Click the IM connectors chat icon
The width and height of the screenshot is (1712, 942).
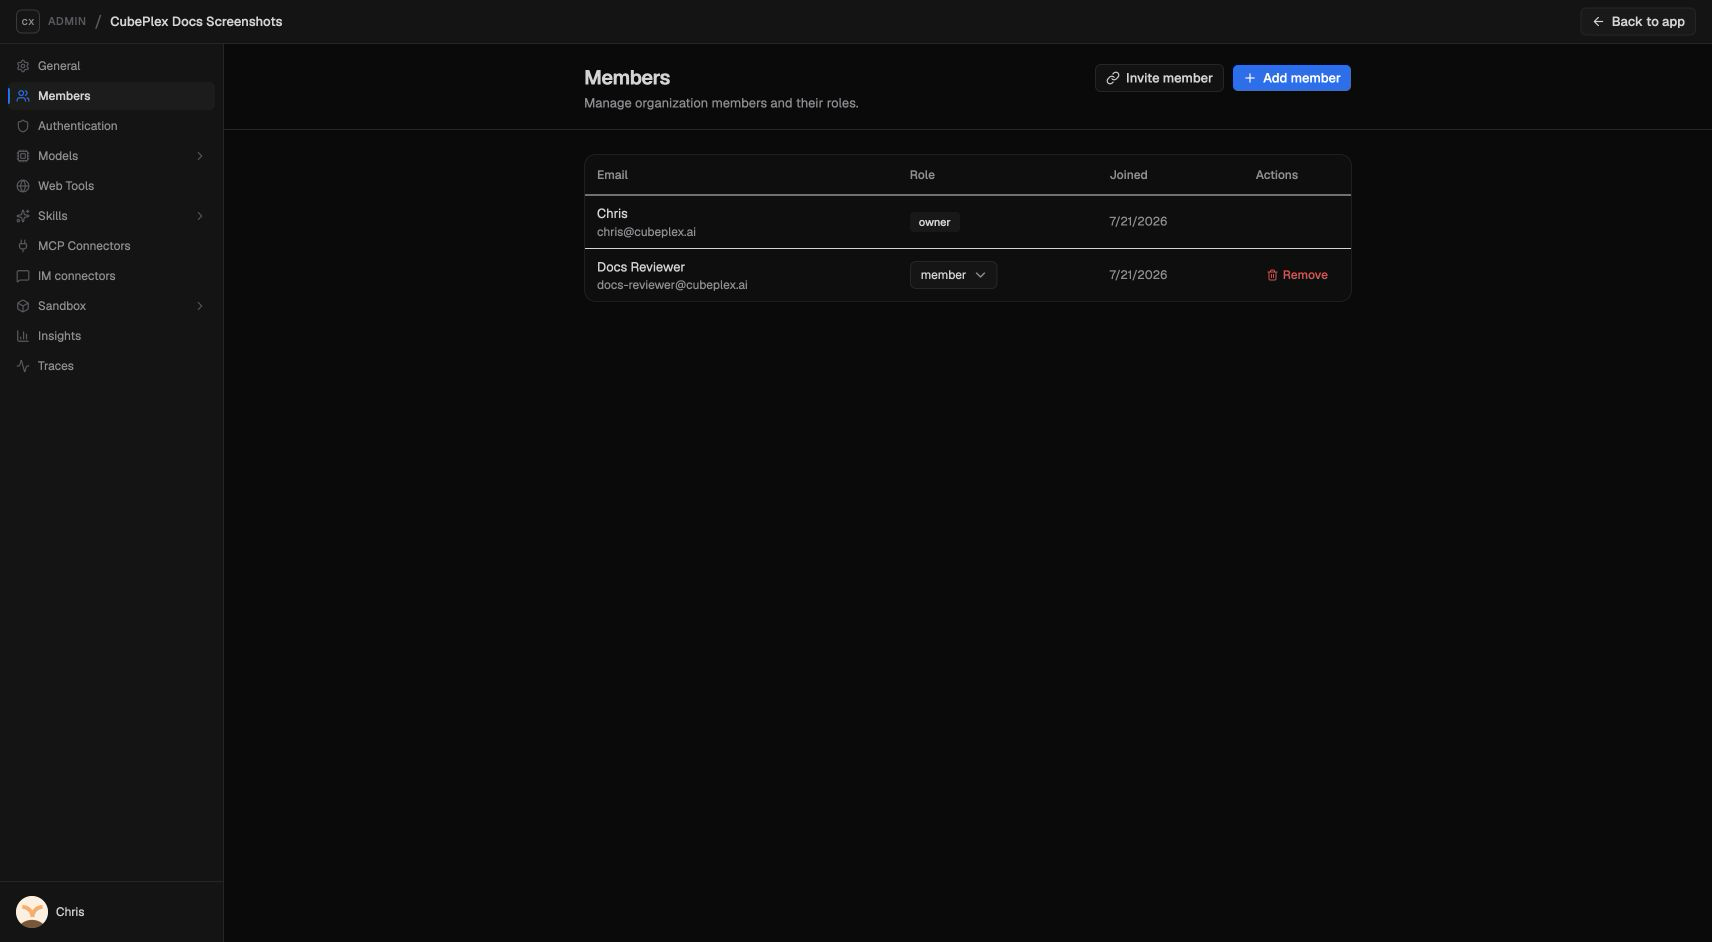tap(23, 276)
